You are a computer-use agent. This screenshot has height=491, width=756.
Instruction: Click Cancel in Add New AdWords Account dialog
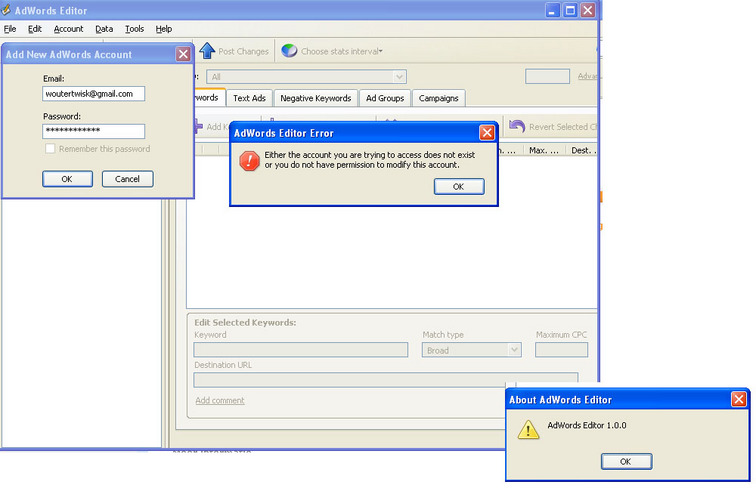(x=127, y=179)
